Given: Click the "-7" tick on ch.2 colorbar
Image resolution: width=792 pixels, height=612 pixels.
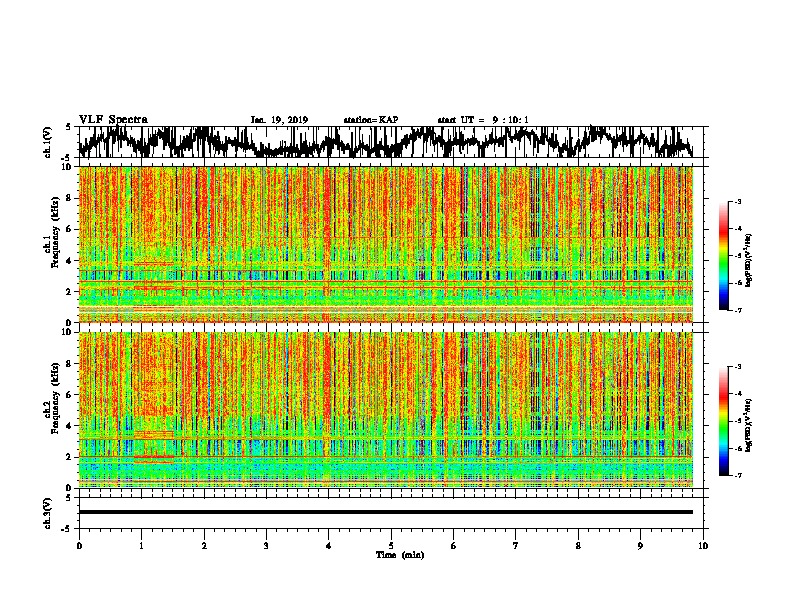Looking at the screenshot, I should [737, 476].
